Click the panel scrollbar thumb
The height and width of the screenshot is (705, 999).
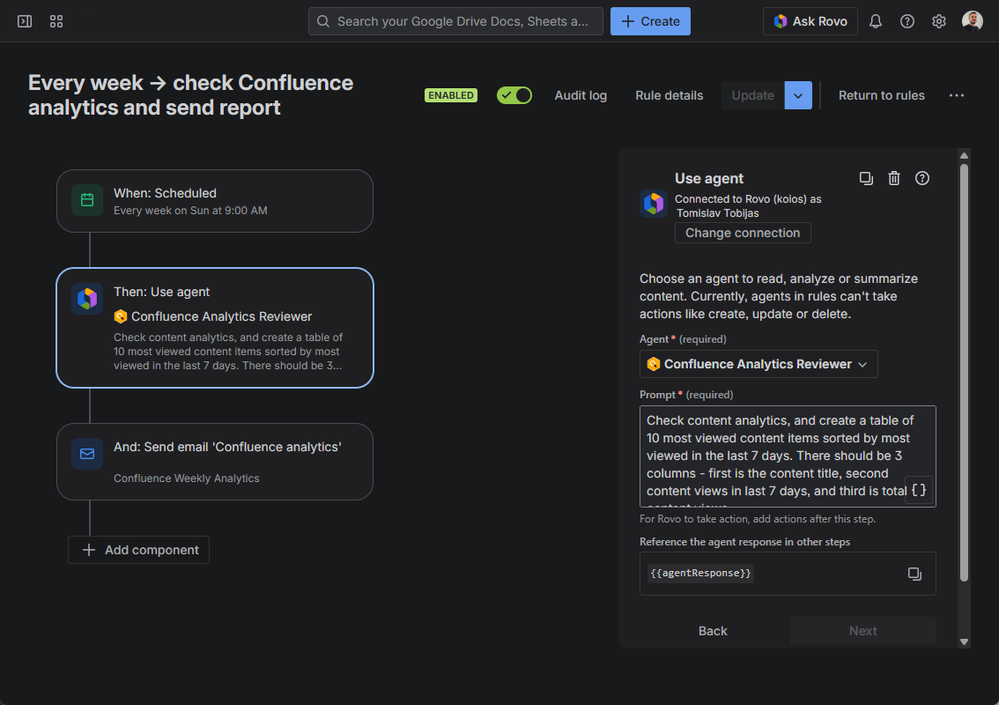tap(964, 373)
